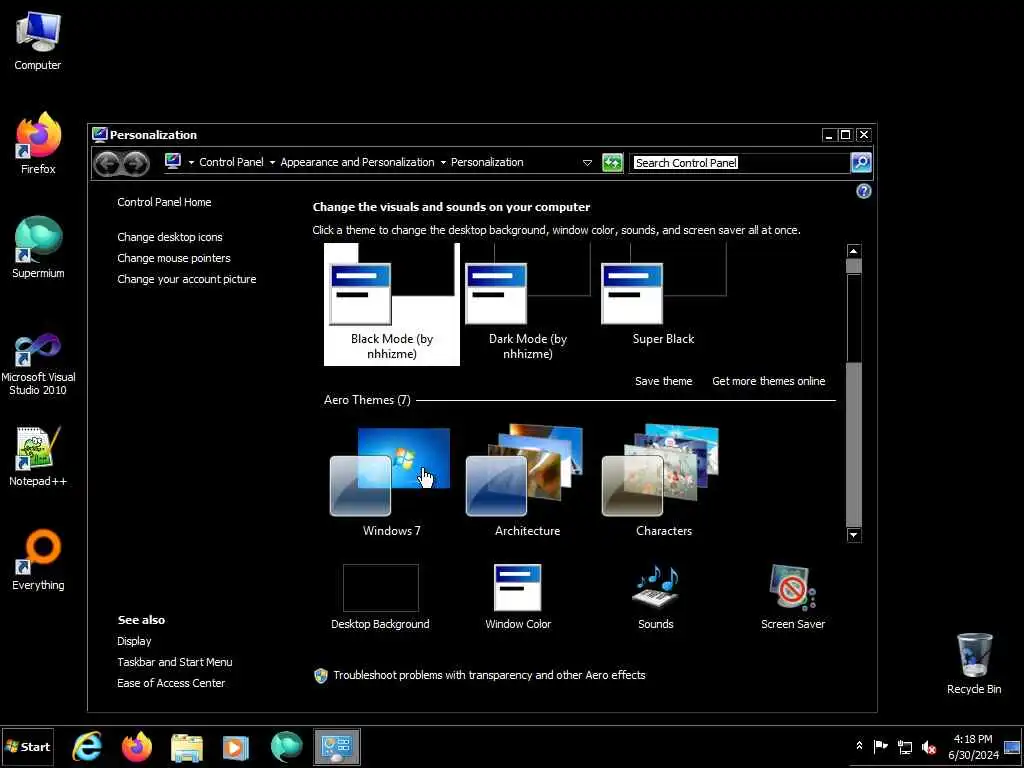Launch Firefox from the desktop shortcut
Viewport: 1024px width, 768px height.
(x=38, y=143)
